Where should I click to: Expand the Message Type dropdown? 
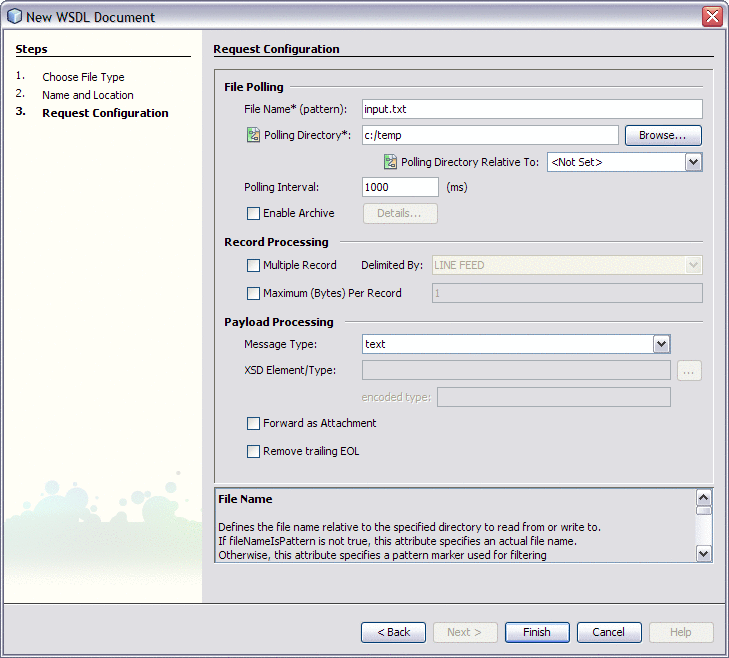tap(661, 344)
